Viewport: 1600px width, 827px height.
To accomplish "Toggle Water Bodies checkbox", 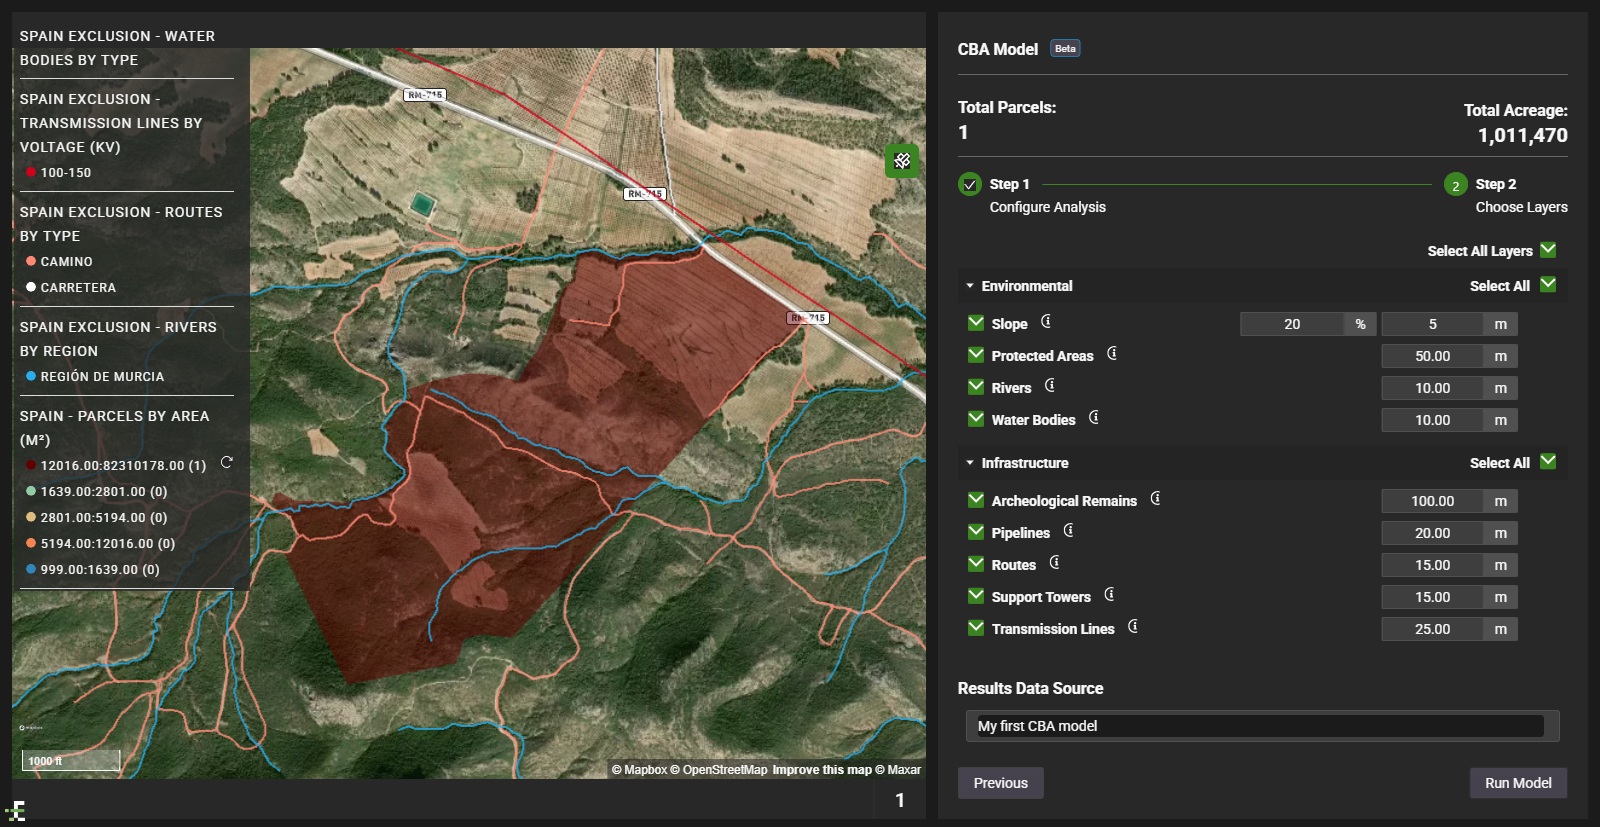I will click(976, 419).
